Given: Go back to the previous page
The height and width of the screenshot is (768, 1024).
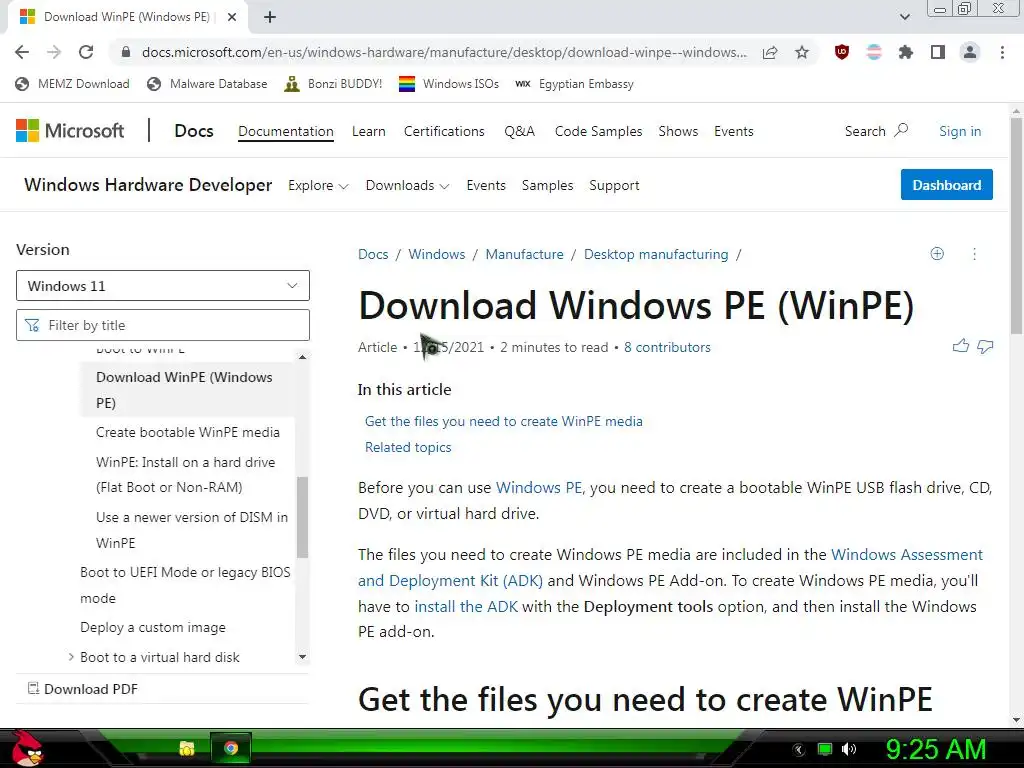Looking at the screenshot, I should (x=22, y=52).
